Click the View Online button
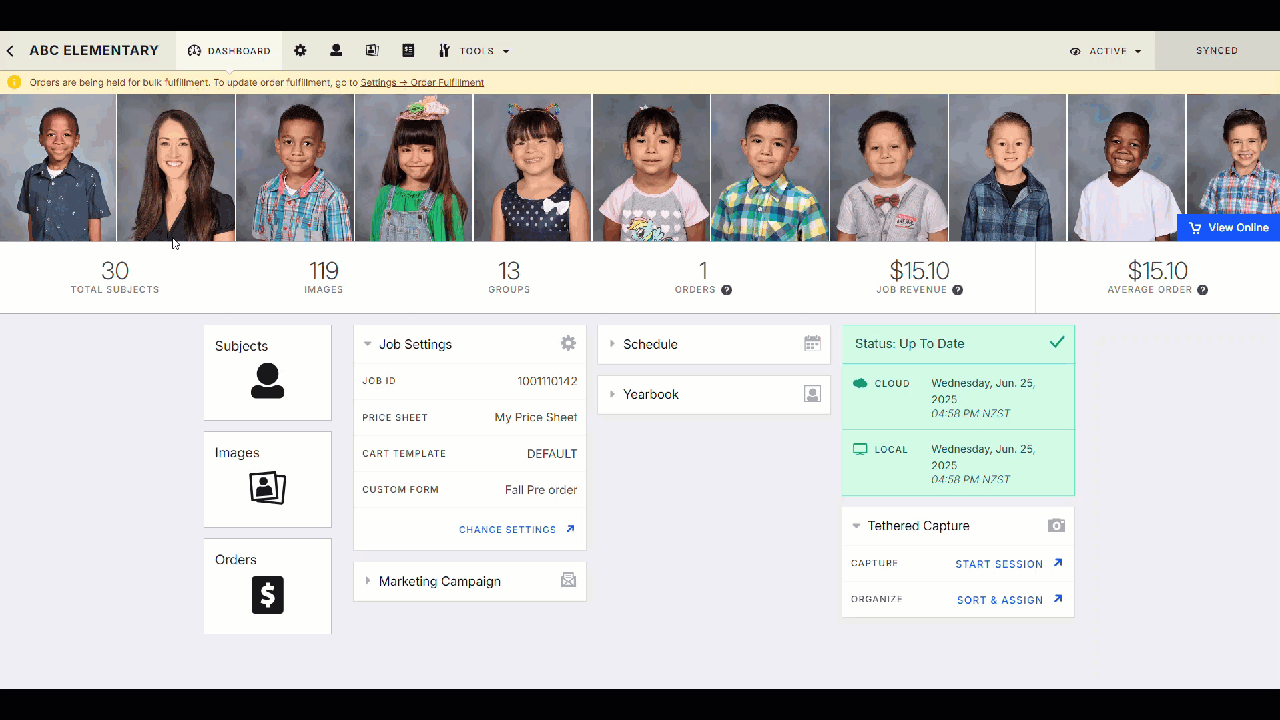The height and width of the screenshot is (720, 1280). [1228, 228]
